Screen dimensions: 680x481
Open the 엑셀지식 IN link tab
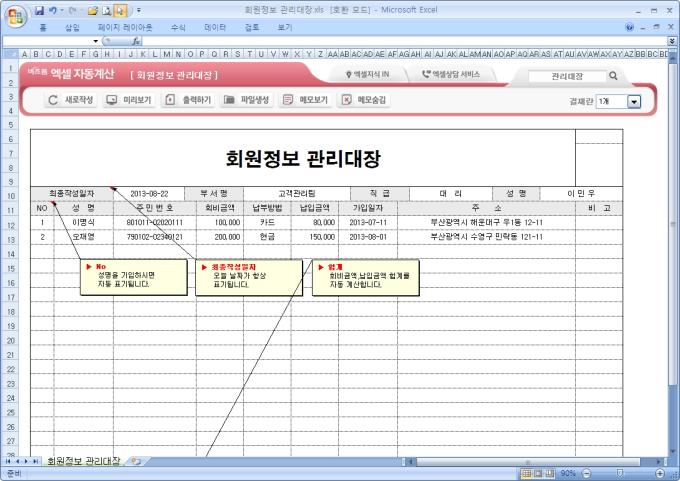tap(368, 75)
